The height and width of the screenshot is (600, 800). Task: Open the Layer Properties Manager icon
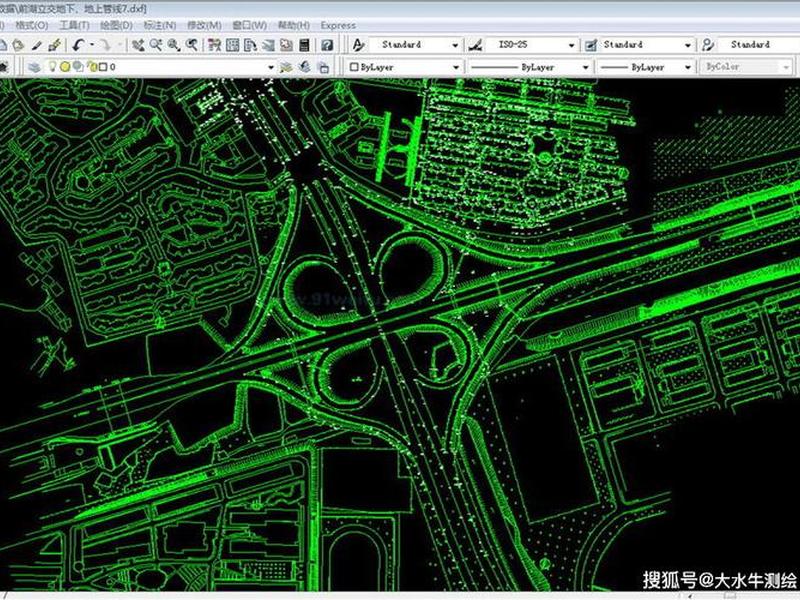pos(34,67)
